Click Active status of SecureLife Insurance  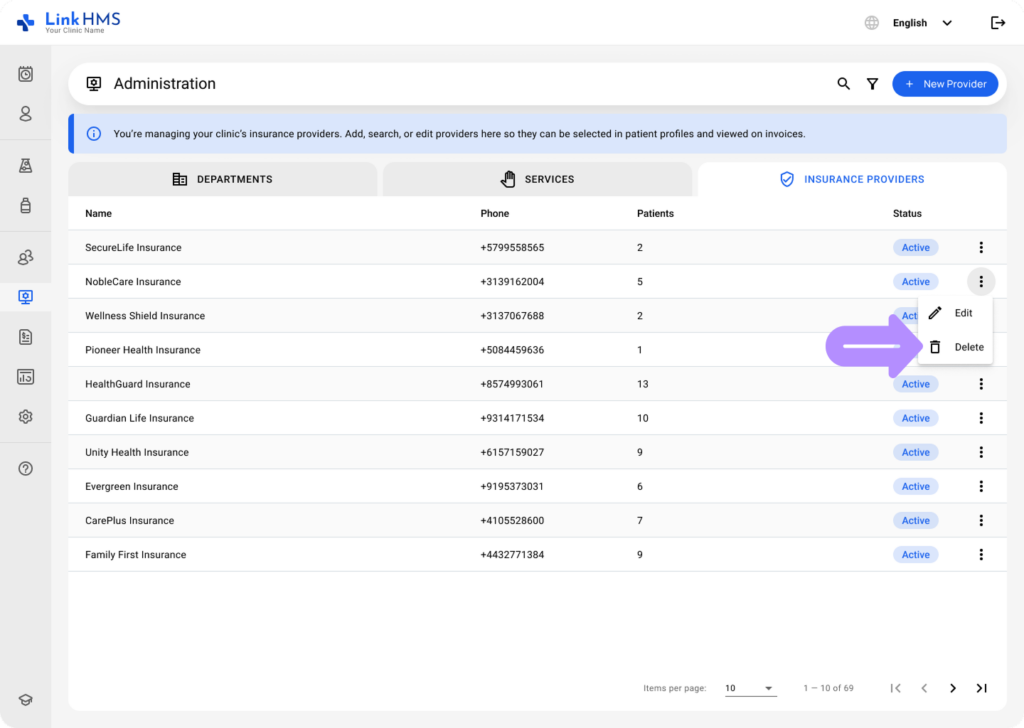(916, 247)
